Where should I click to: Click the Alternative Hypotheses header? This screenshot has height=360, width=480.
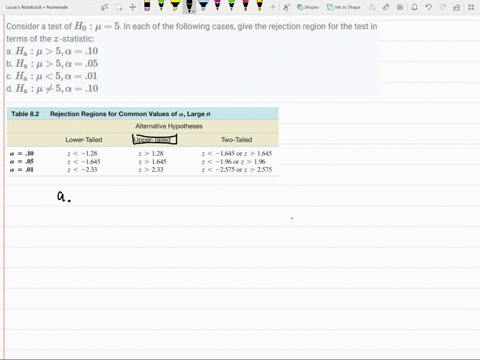pyautogui.click(x=169, y=126)
